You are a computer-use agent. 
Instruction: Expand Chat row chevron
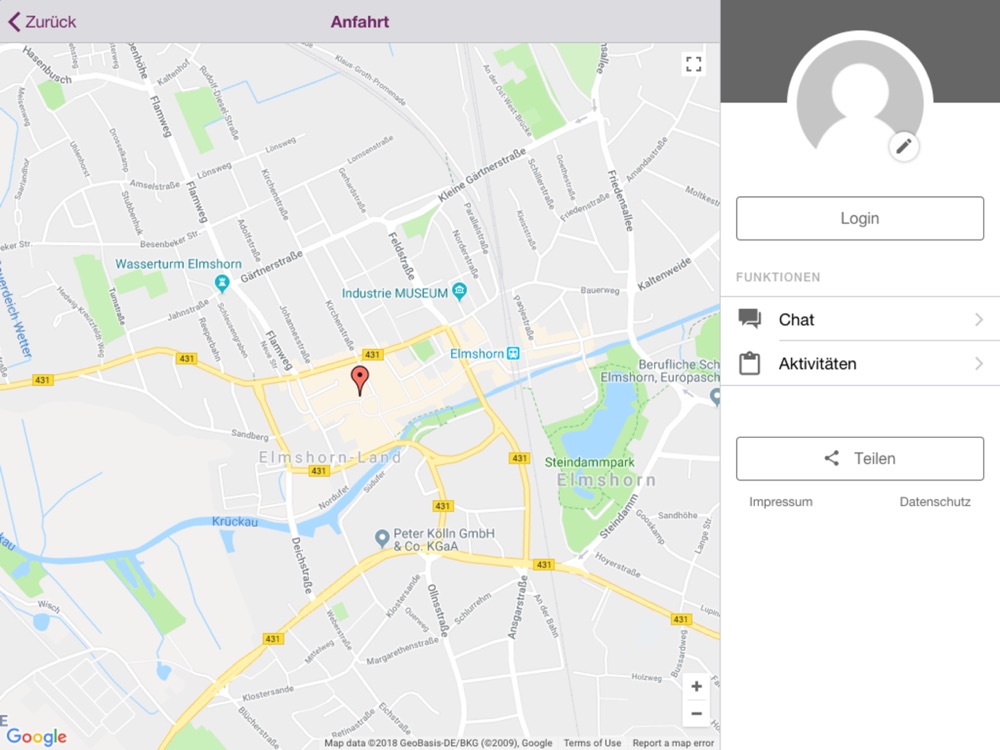979,319
